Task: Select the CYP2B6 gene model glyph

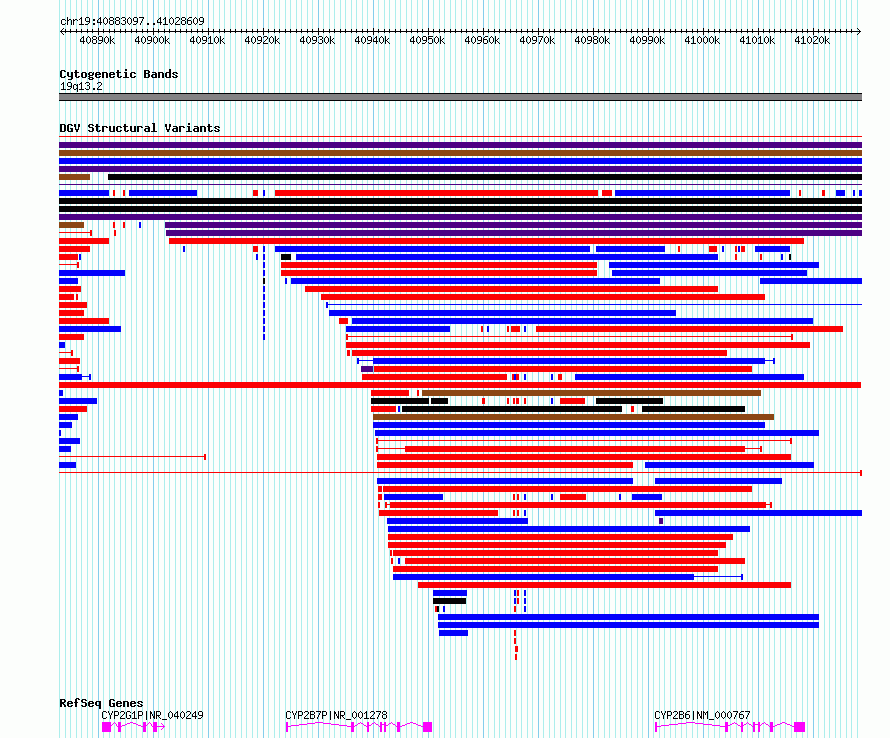Action: point(730,727)
